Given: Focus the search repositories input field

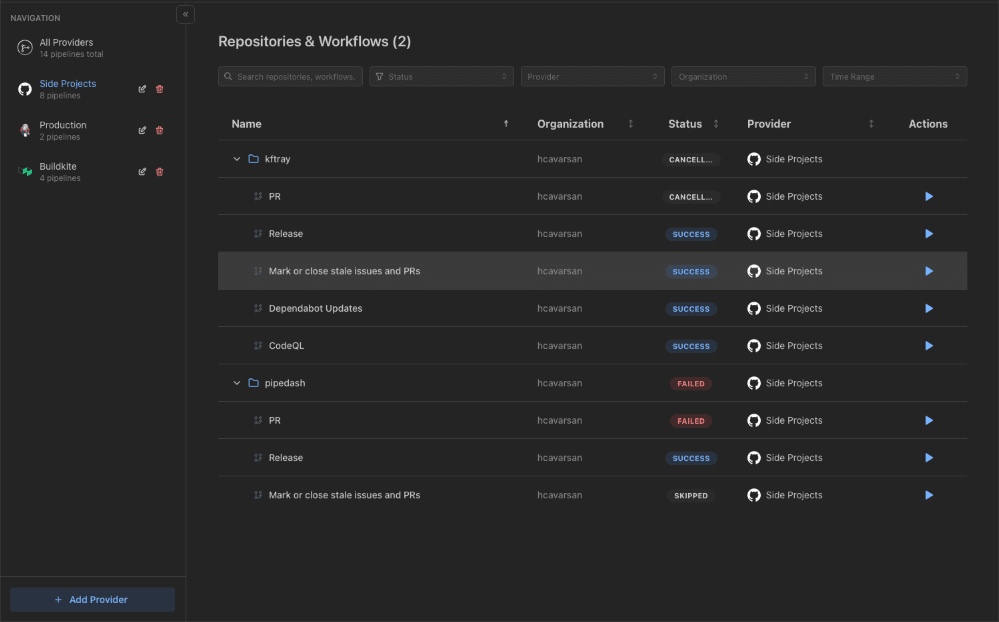Looking at the screenshot, I should click(295, 76).
